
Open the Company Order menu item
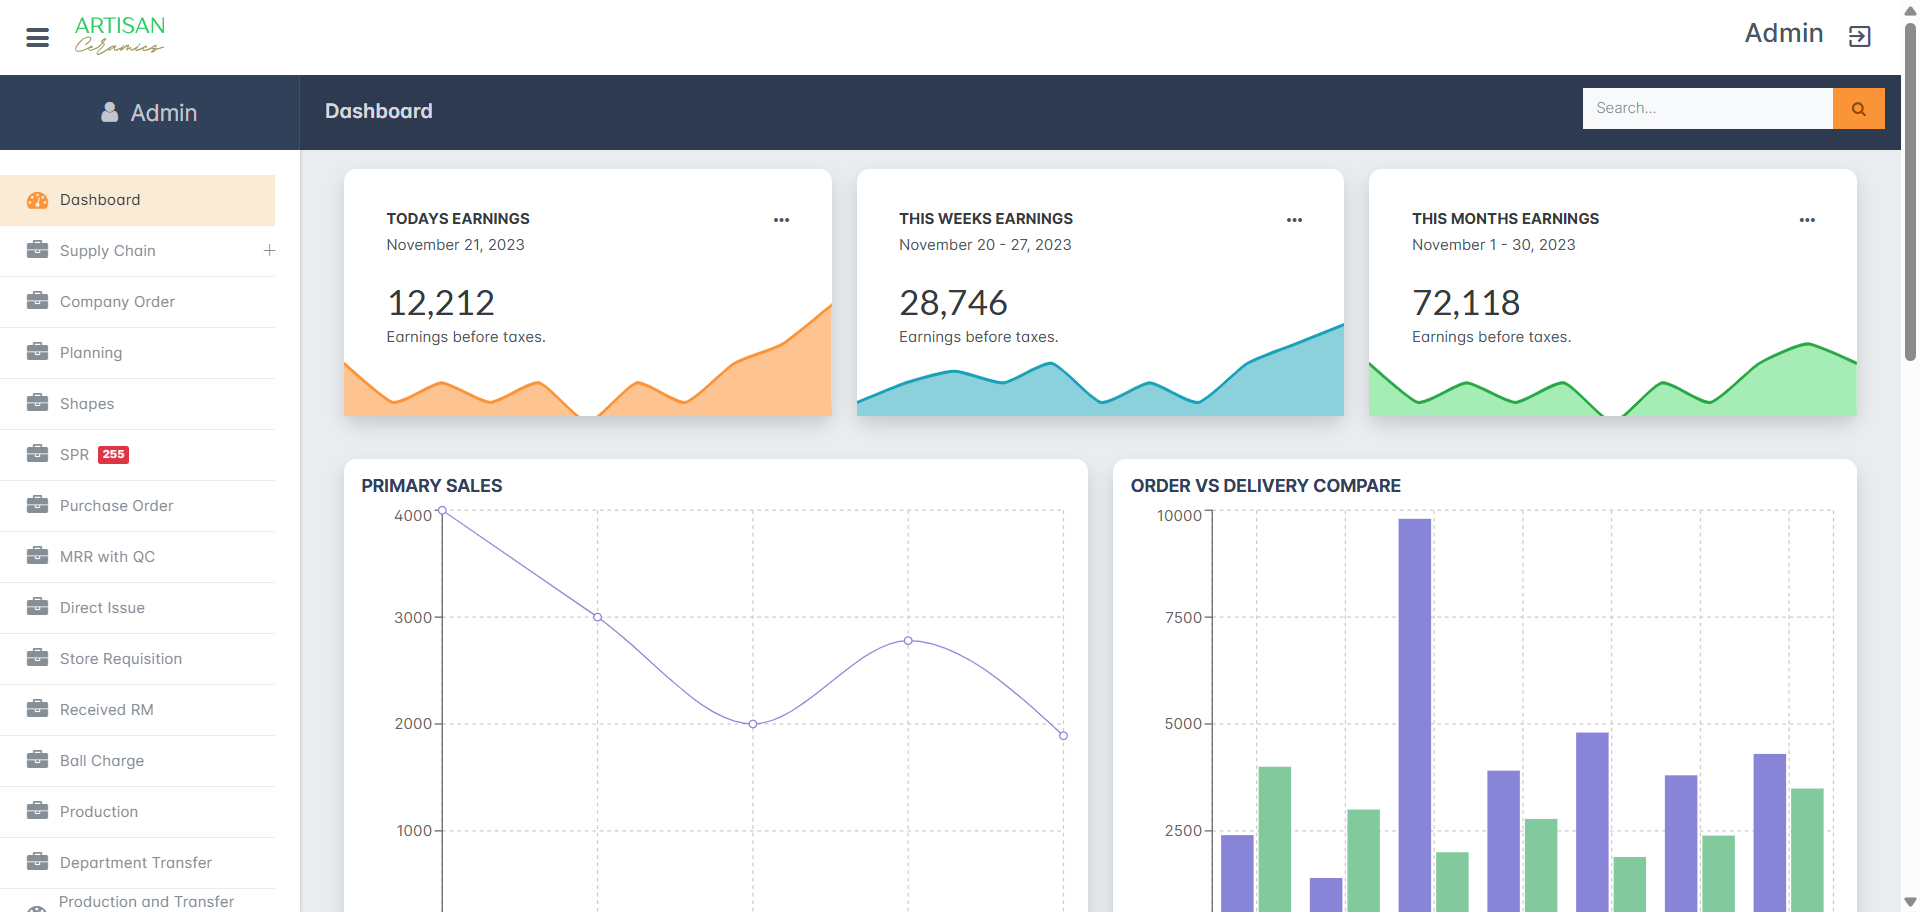pos(117,302)
